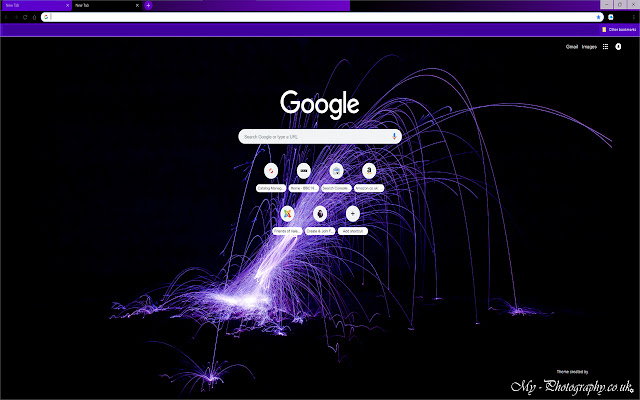The image size is (640, 400).
Task: Open the Chrome three-dot menu
Action: [x=633, y=17]
